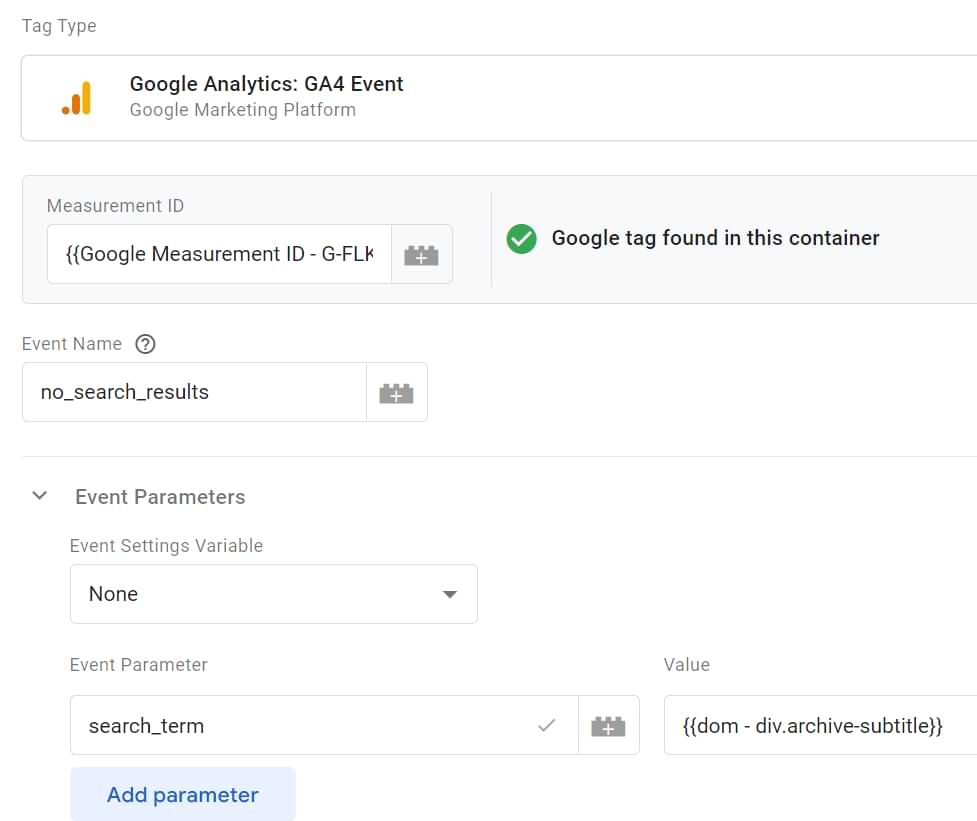Click the Google Marketing Platform subtitle
The image size is (977, 821).
pos(242,110)
